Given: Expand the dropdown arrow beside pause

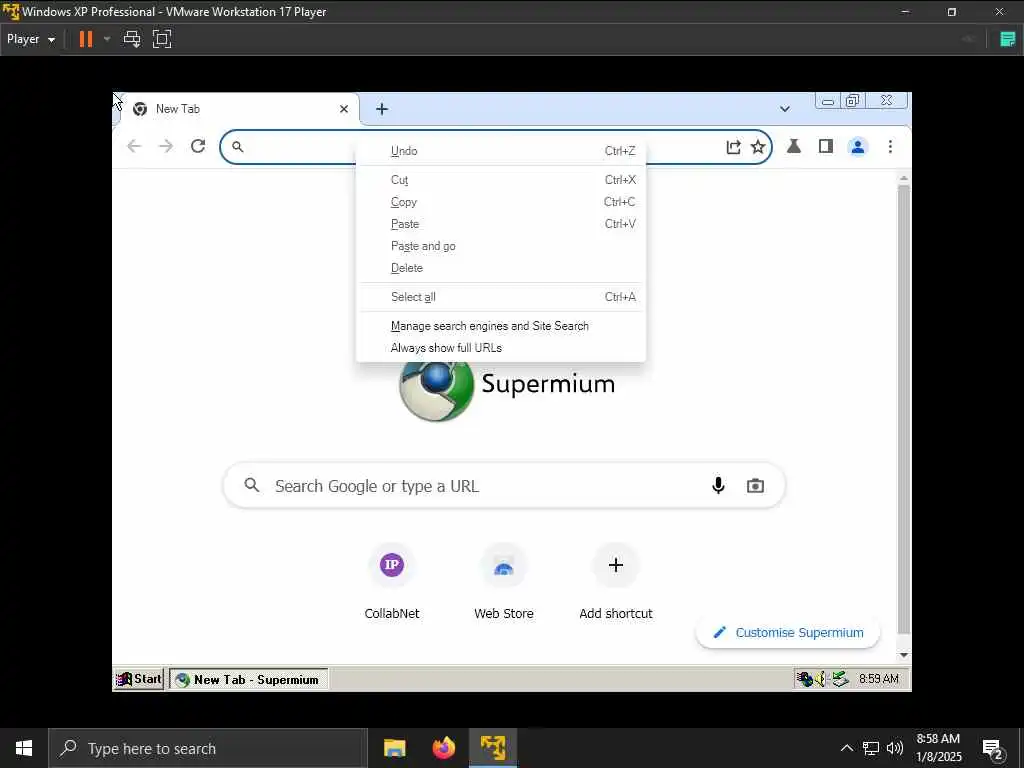Looking at the screenshot, I should pyautogui.click(x=107, y=39).
